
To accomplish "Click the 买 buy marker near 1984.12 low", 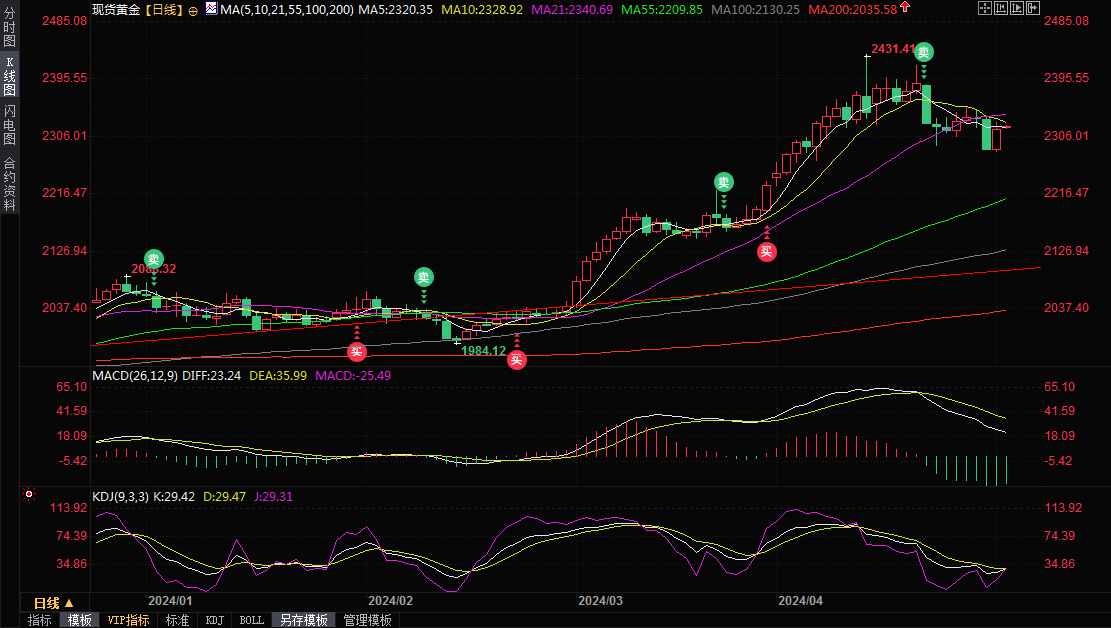I will tap(516, 360).
